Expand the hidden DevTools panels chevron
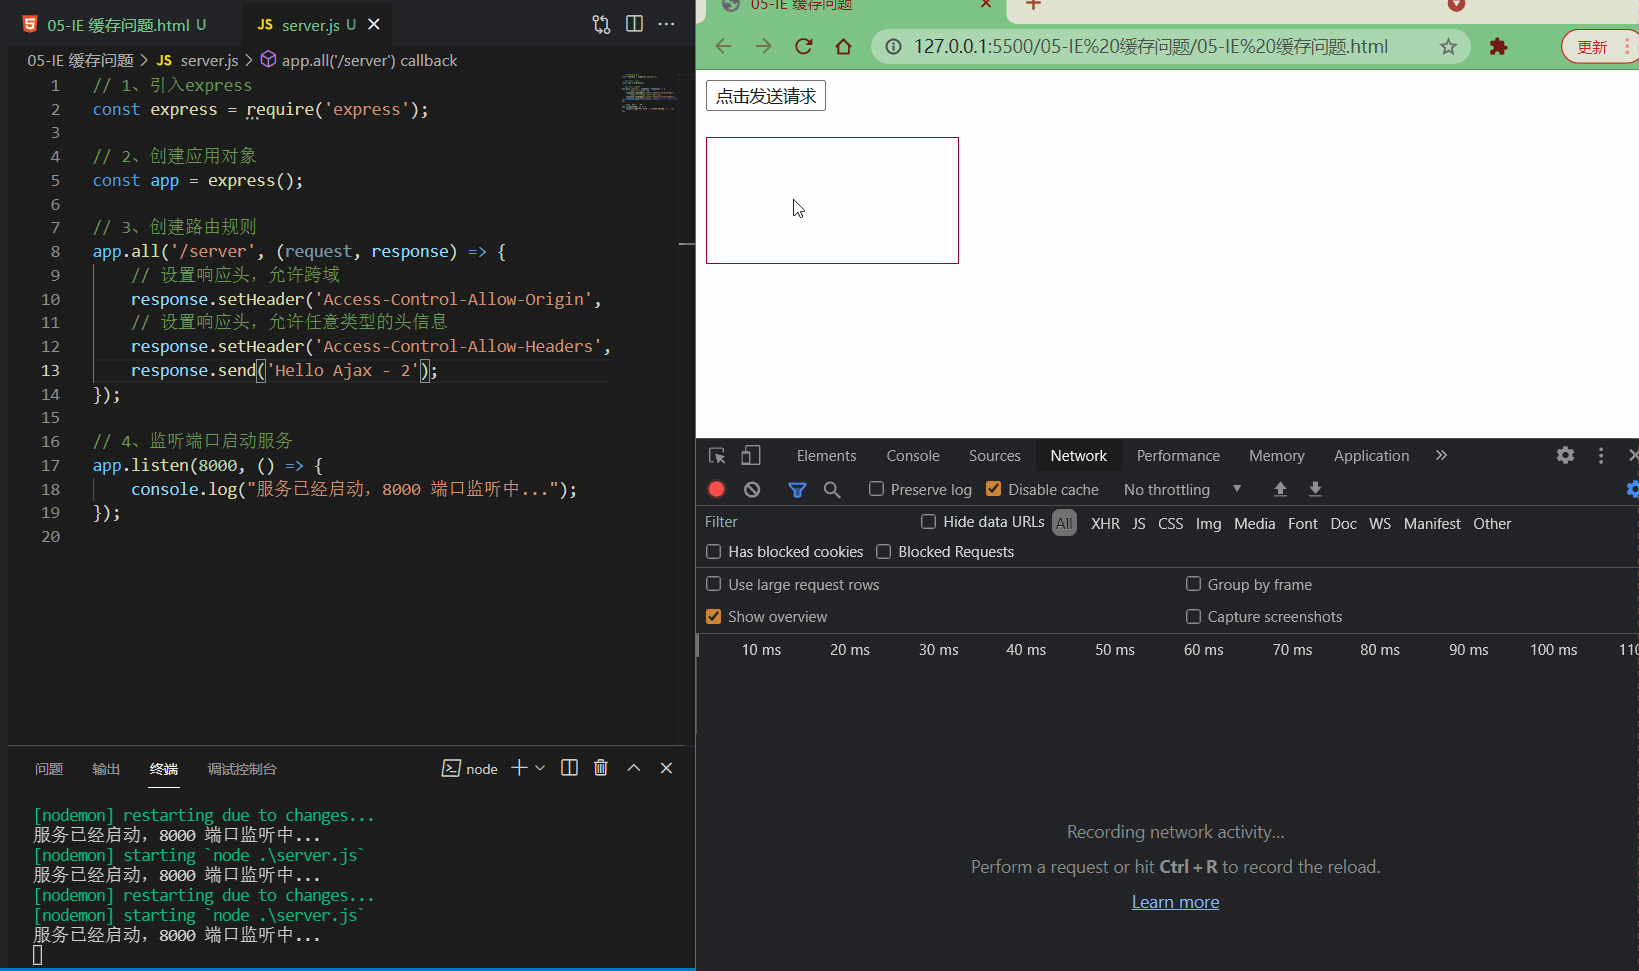1639x971 pixels. (1440, 455)
